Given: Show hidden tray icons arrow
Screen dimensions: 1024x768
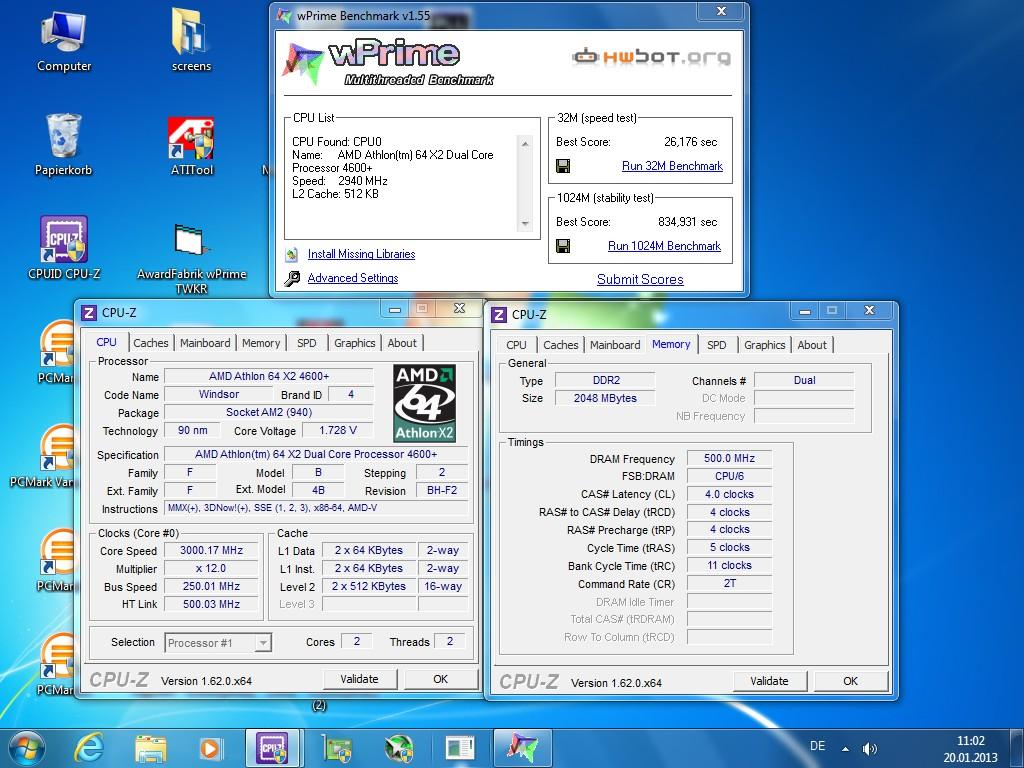Looking at the screenshot, I should click(x=846, y=748).
